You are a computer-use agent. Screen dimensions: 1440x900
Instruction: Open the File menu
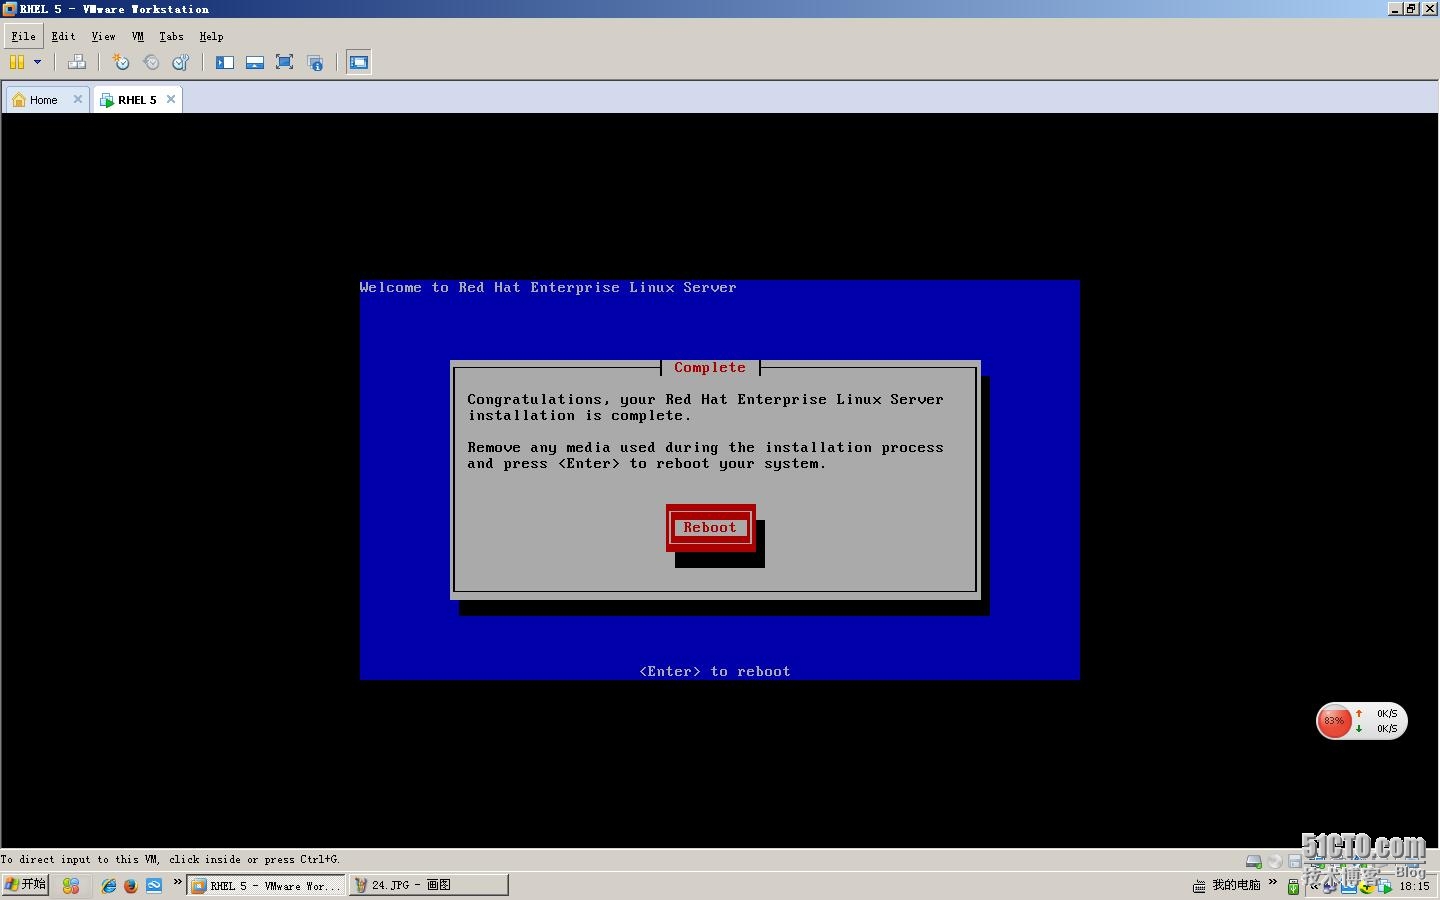(23, 36)
